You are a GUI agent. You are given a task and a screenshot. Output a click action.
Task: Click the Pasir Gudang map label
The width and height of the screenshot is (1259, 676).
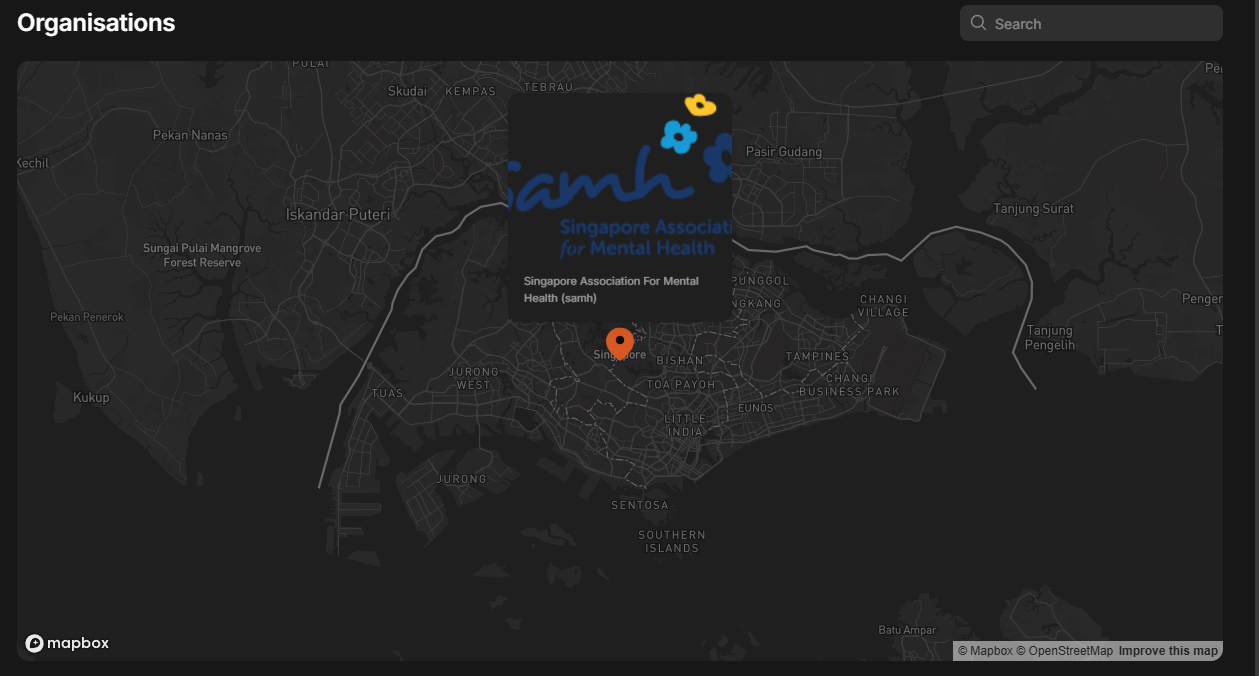tap(784, 152)
